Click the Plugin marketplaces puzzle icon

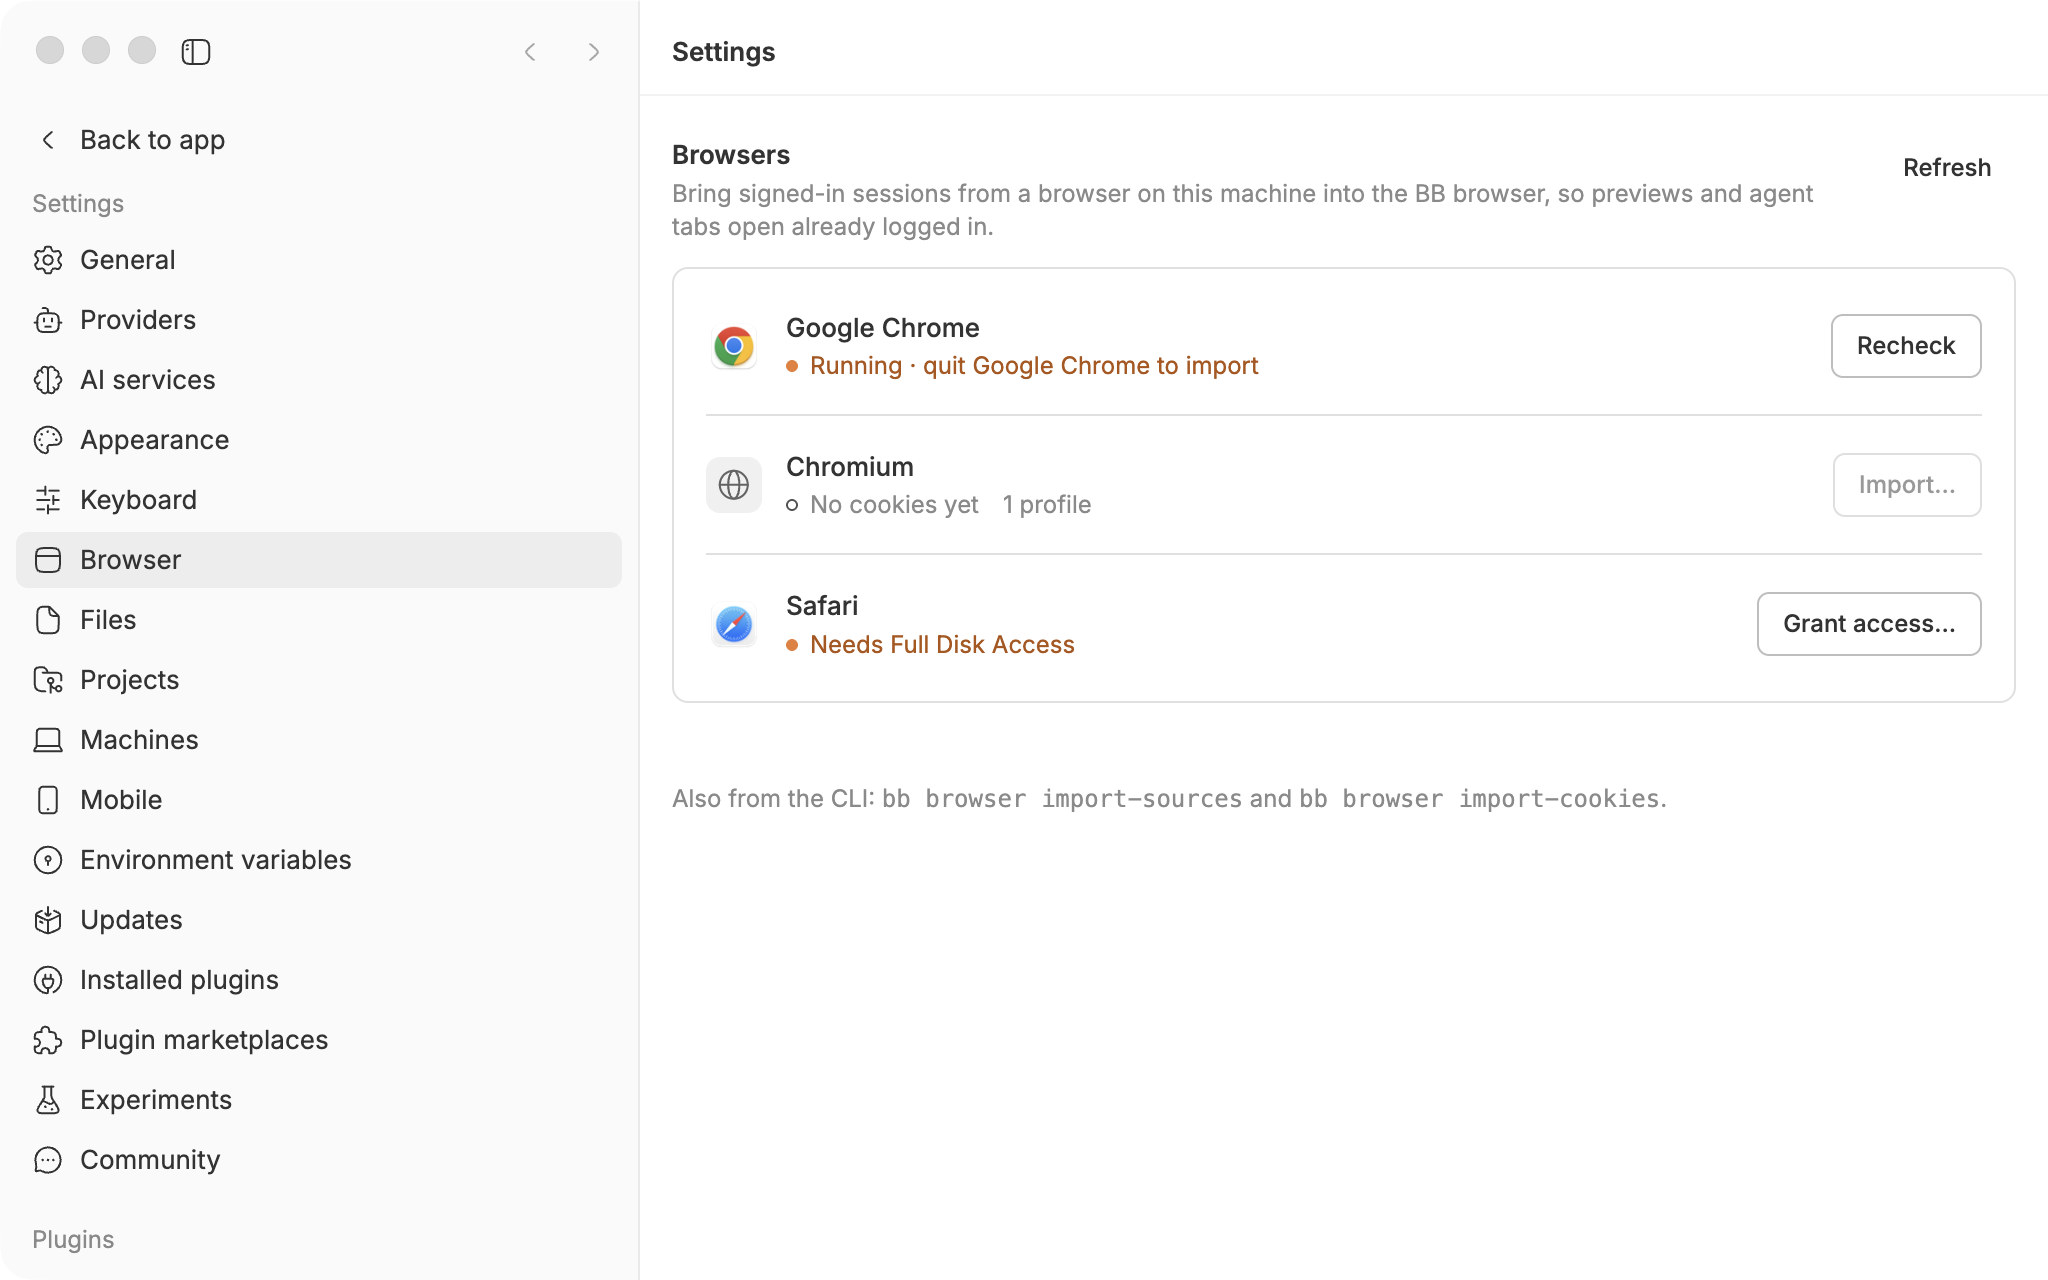[x=48, y=1040]
